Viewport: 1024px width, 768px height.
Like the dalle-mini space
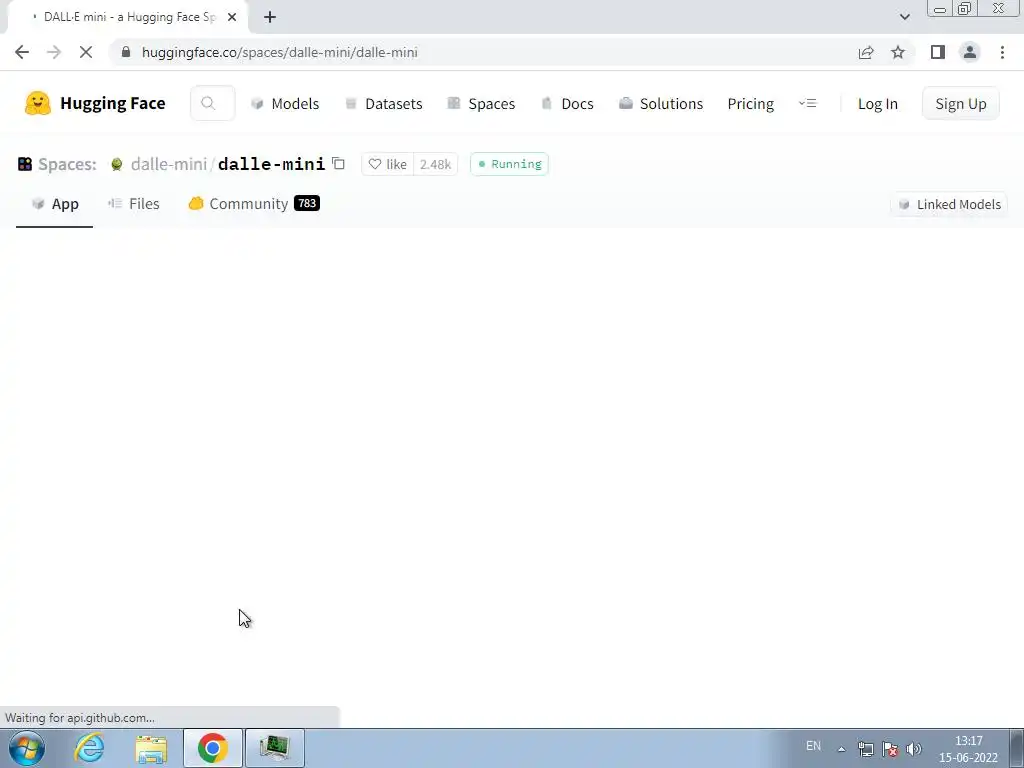[x=388, y=164]
